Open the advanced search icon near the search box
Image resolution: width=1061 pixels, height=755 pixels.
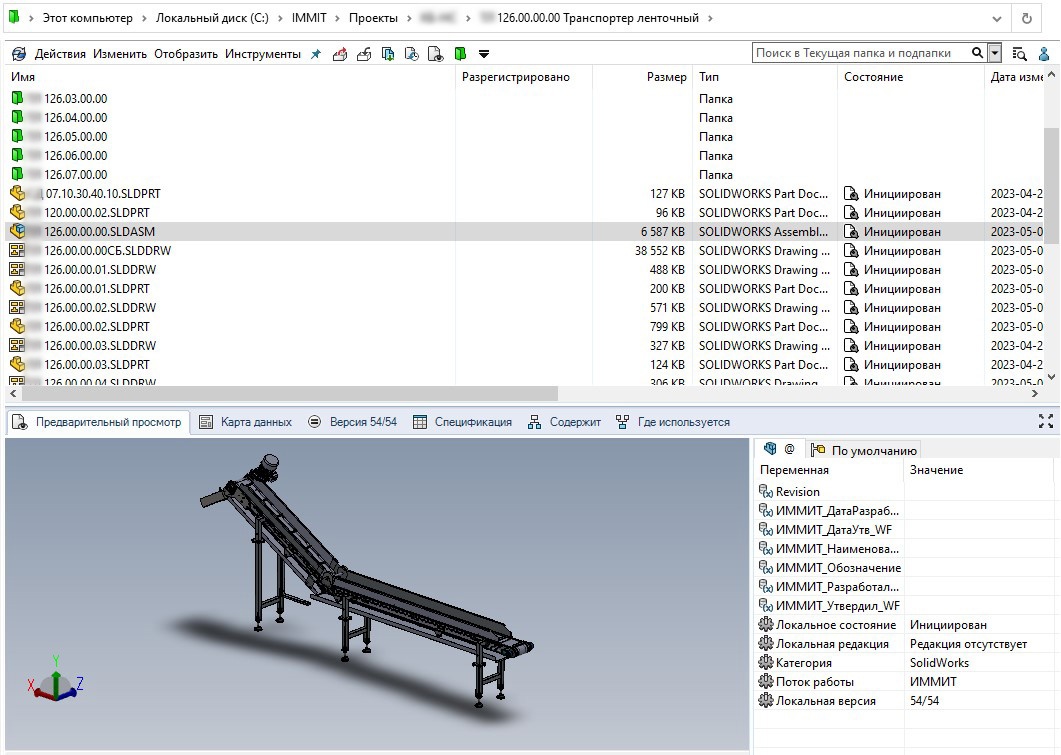(1017, 53)
